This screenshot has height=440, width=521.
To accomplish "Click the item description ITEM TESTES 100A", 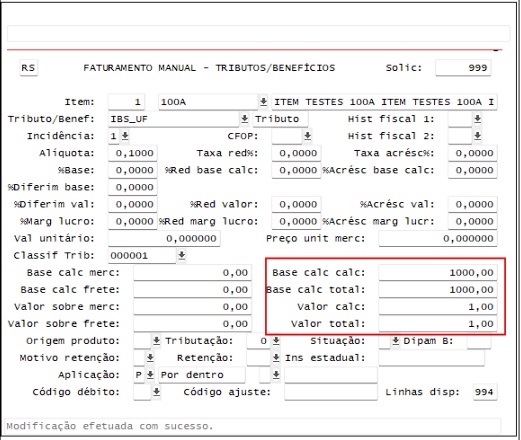I will 384,102.
